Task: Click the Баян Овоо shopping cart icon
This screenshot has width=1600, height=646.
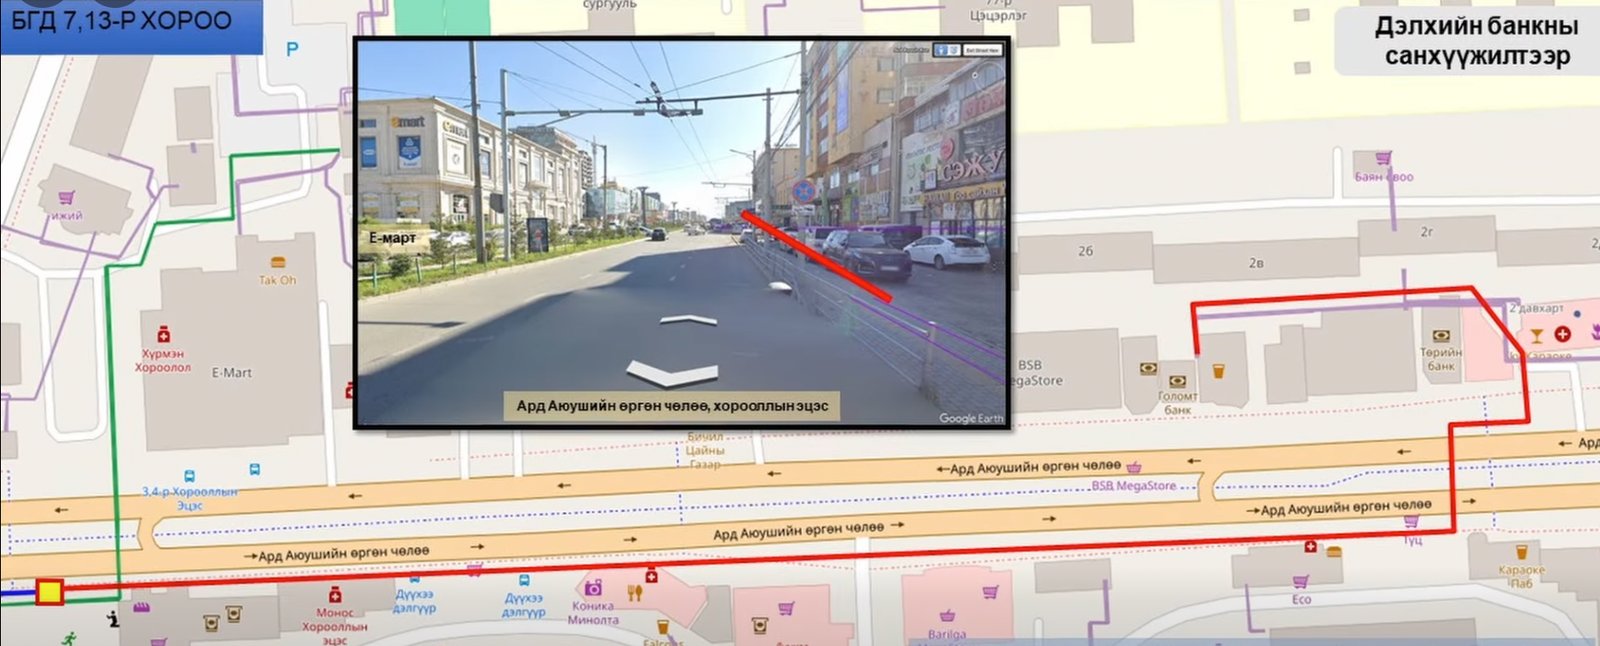Action: [1383, 158]
